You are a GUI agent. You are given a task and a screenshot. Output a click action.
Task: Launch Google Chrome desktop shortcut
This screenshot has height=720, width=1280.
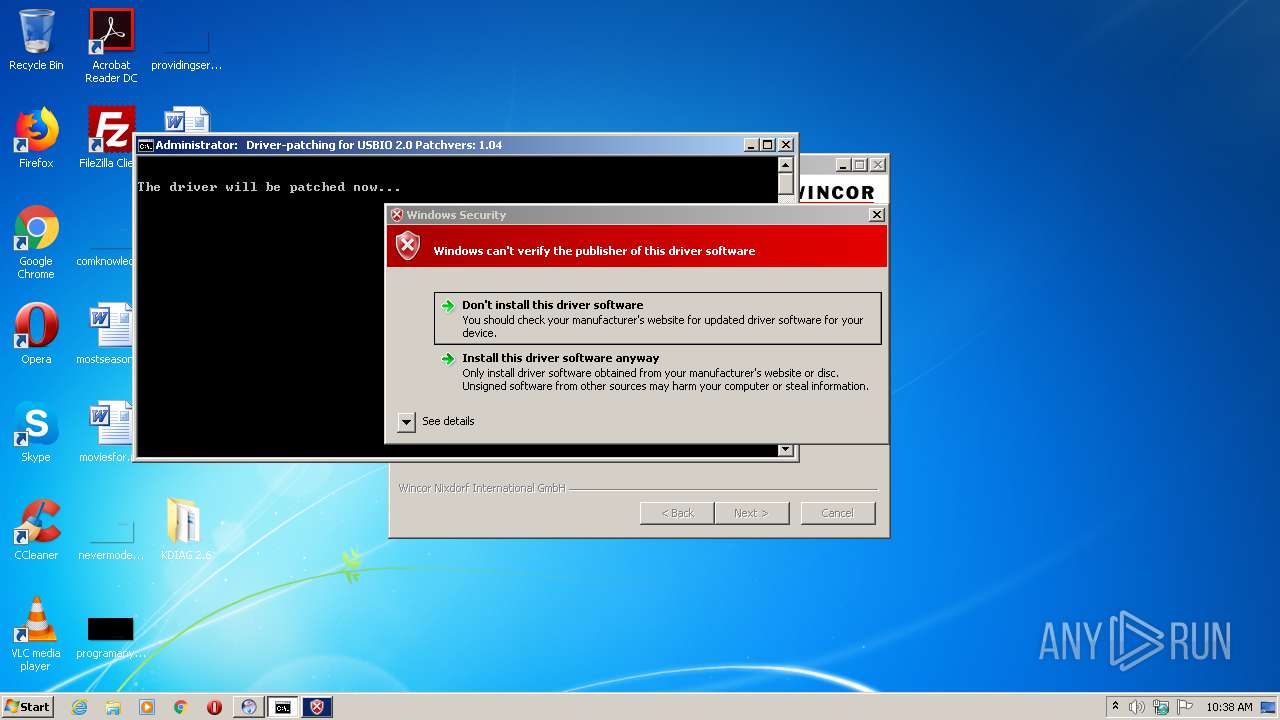coord(36,243)
